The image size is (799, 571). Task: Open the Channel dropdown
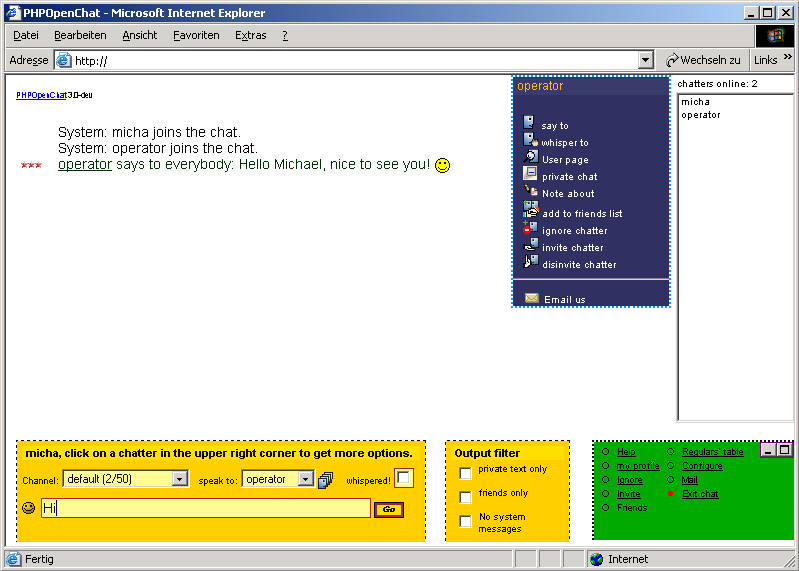click(x=180, y=479)
